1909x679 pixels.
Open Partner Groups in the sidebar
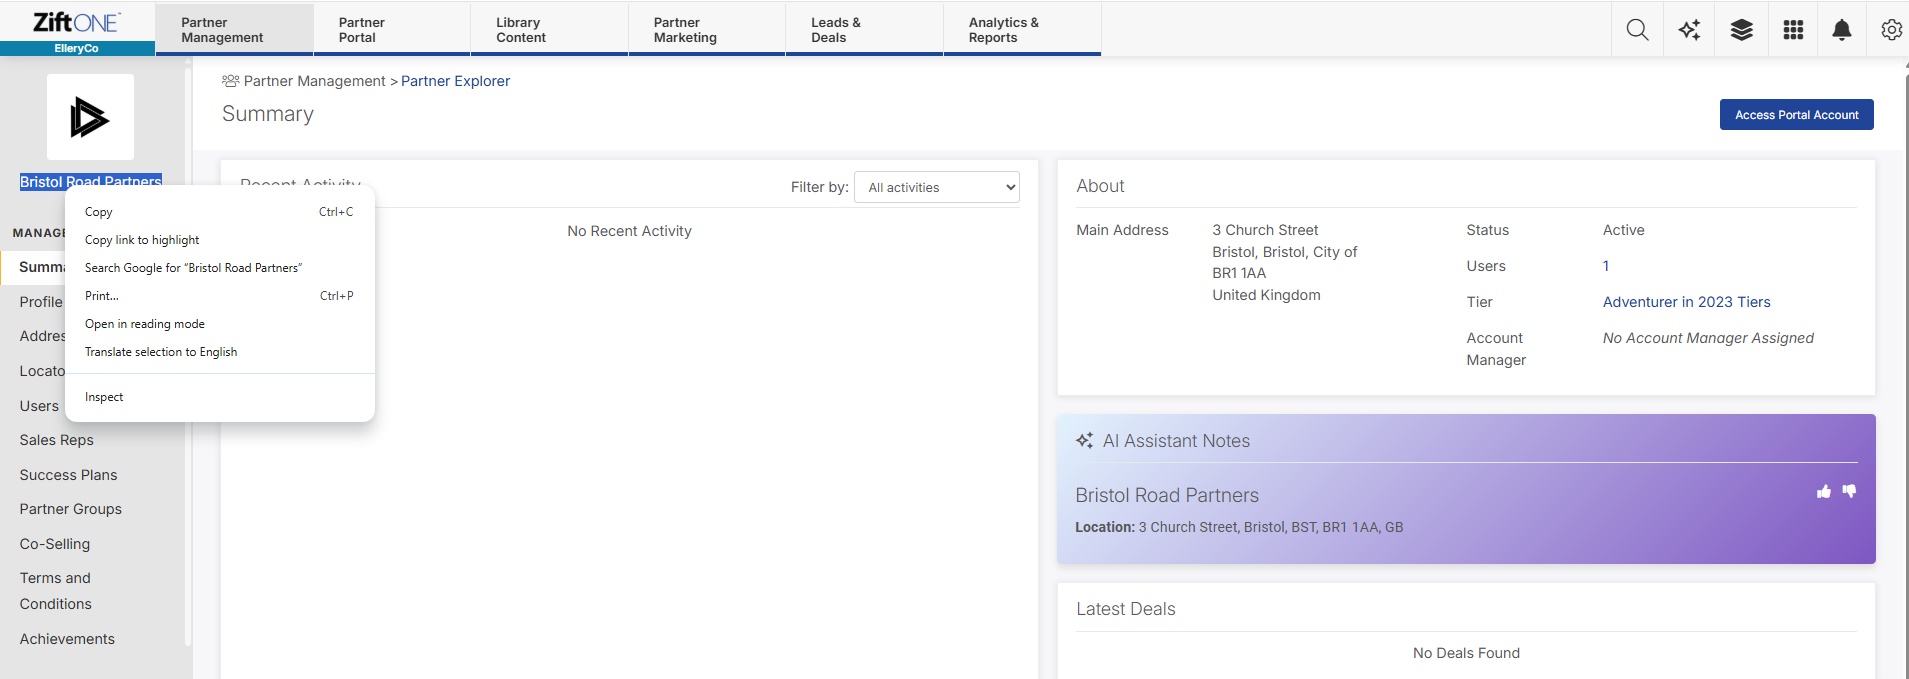click(x=70, y=509)
